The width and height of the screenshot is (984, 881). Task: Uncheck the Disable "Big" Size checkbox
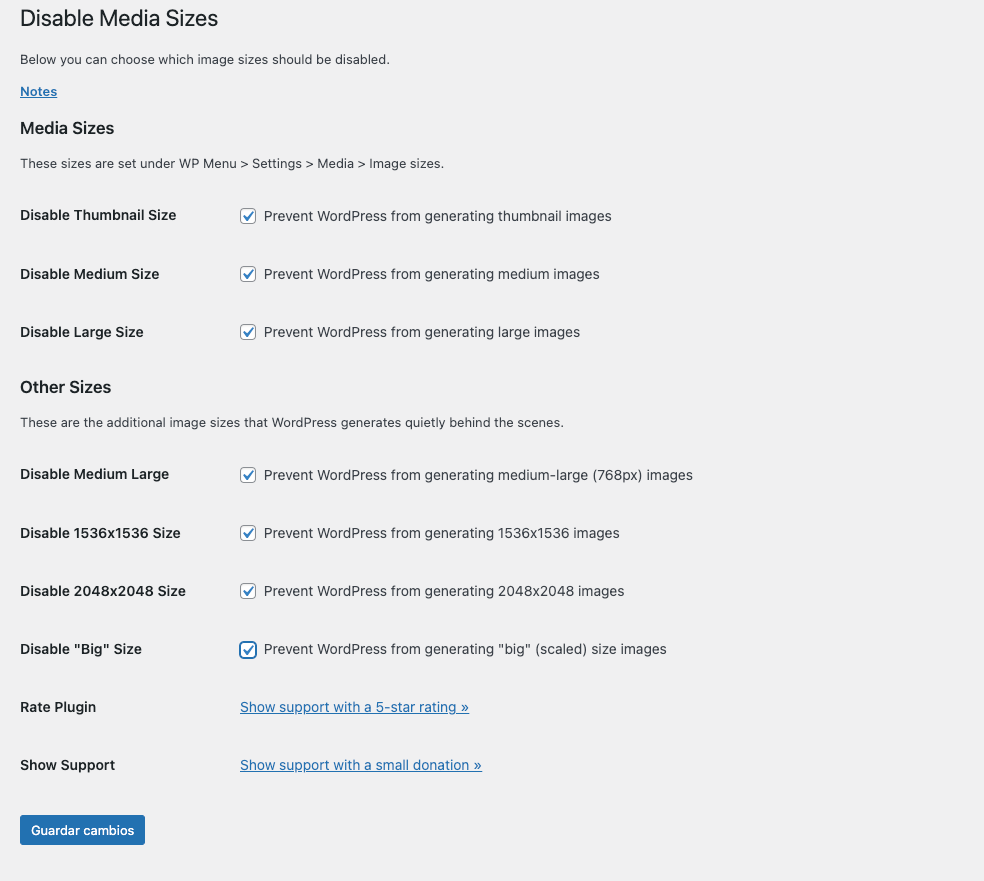248,650
